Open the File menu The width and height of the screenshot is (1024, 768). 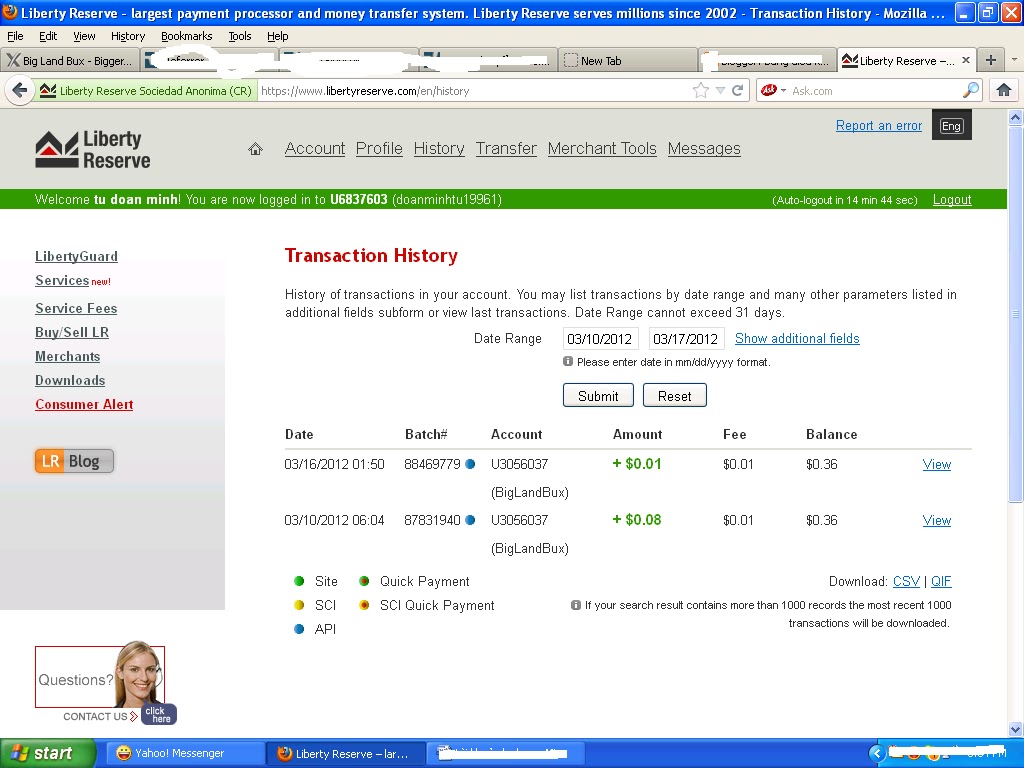coord(15,36)
